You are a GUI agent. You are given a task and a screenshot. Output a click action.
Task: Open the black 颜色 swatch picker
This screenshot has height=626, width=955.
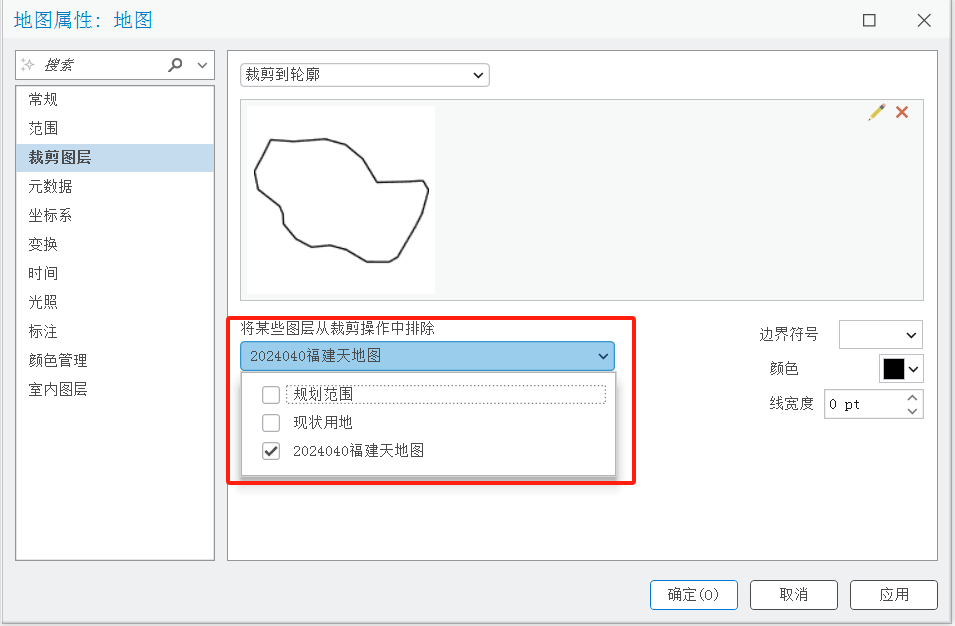(901, 369)
